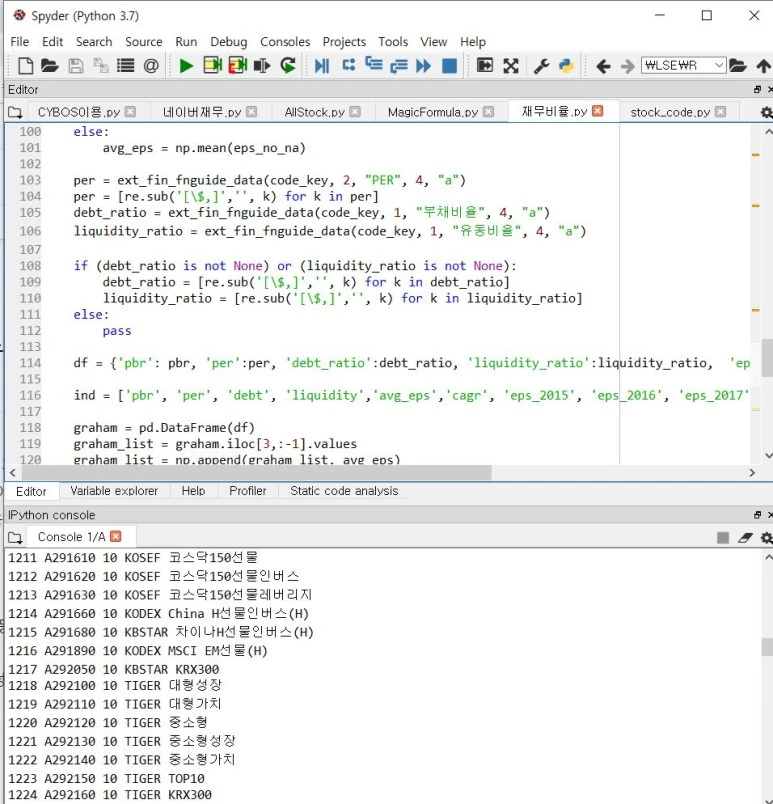Close the 재무비율.py tab

coord(598,111)
